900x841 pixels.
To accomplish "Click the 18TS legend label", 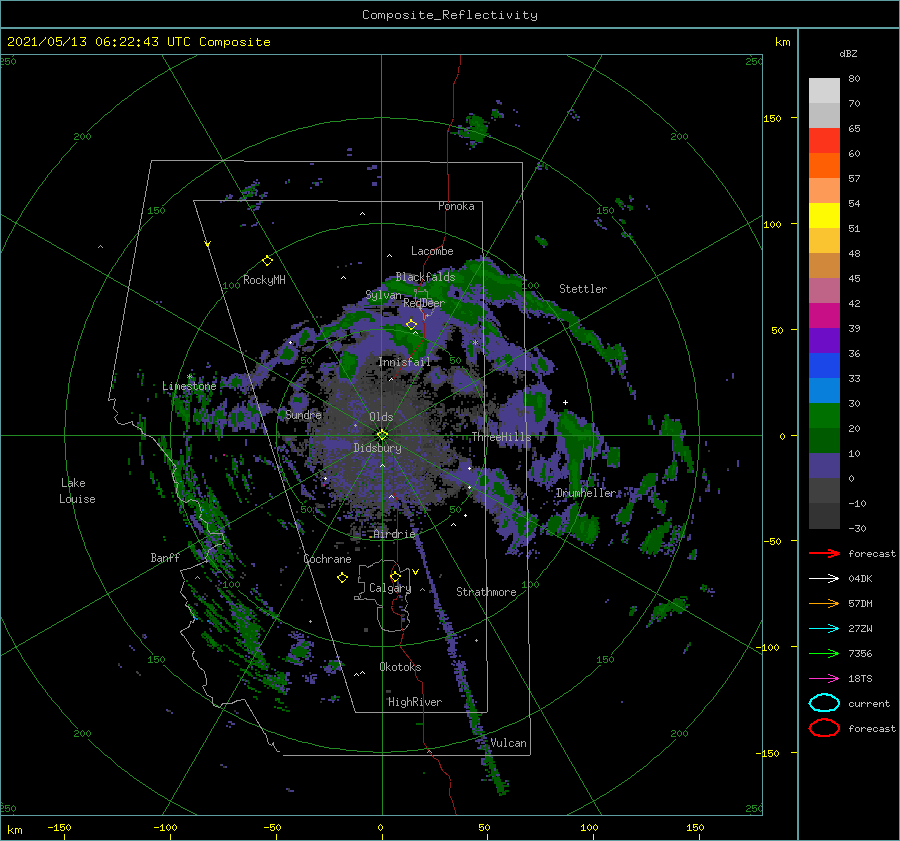I will tap(860, 679).
